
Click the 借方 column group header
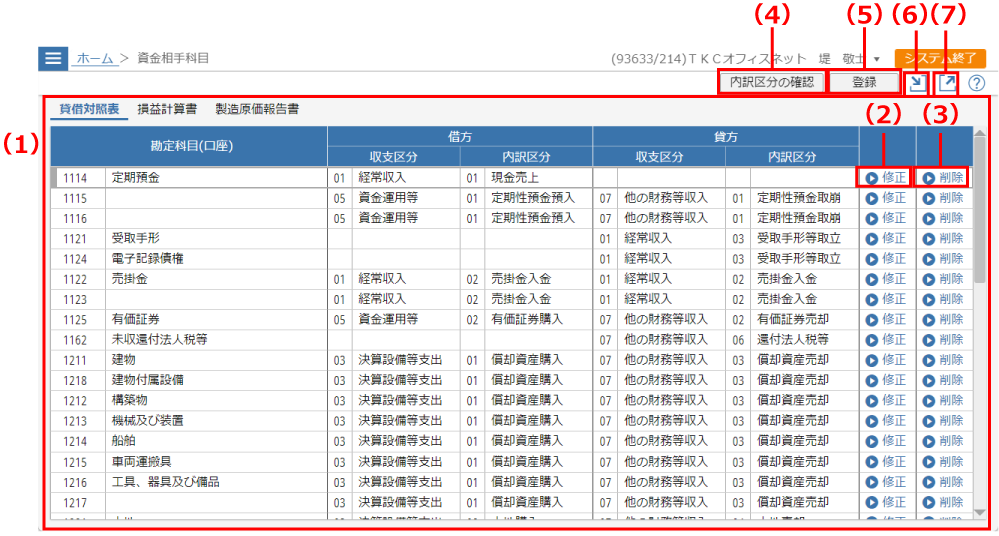460,136
